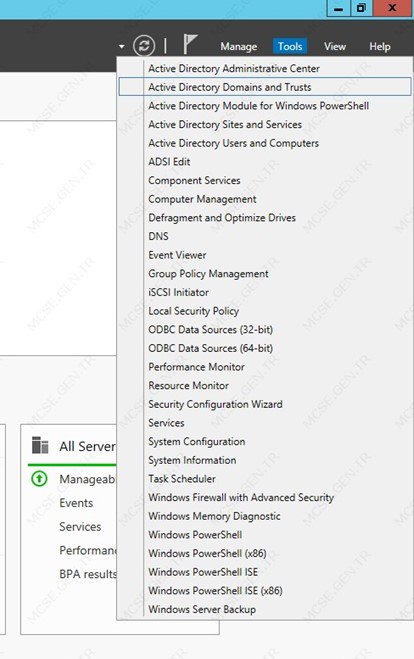This screenshot has height=659, width=414.
Task: Click BPA results link
Action: coord(87,574)
